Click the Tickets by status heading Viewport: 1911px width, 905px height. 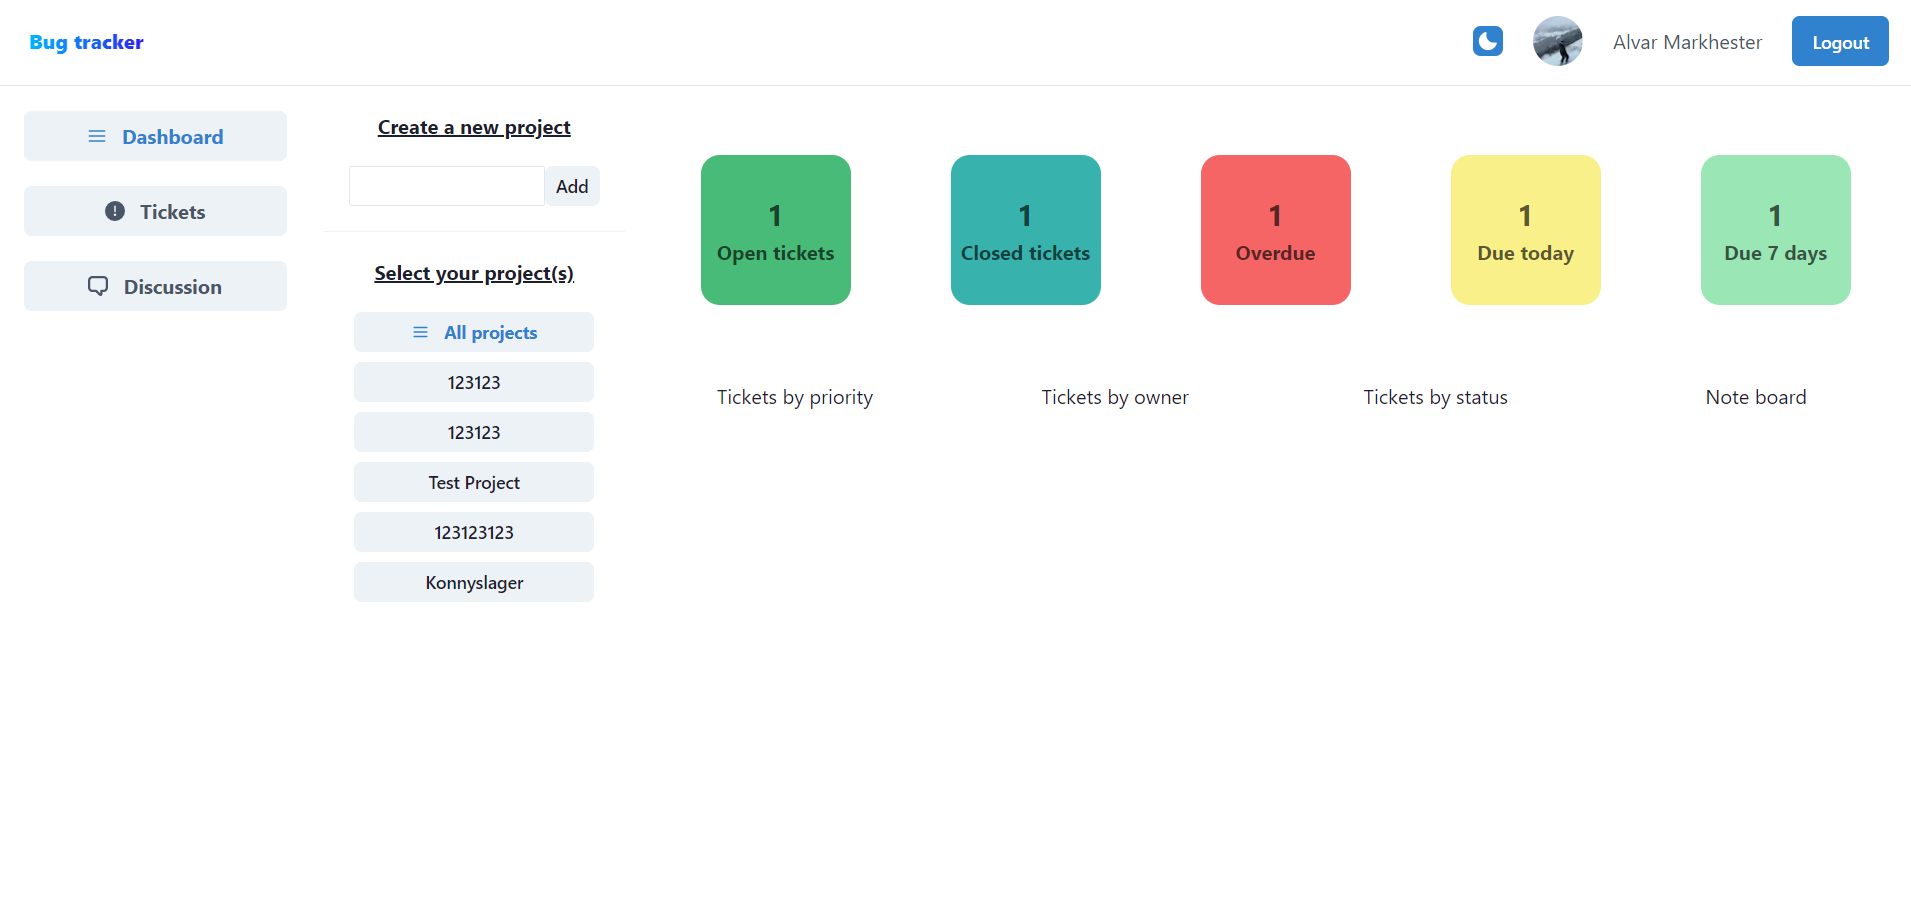(x=1435, y=397)
